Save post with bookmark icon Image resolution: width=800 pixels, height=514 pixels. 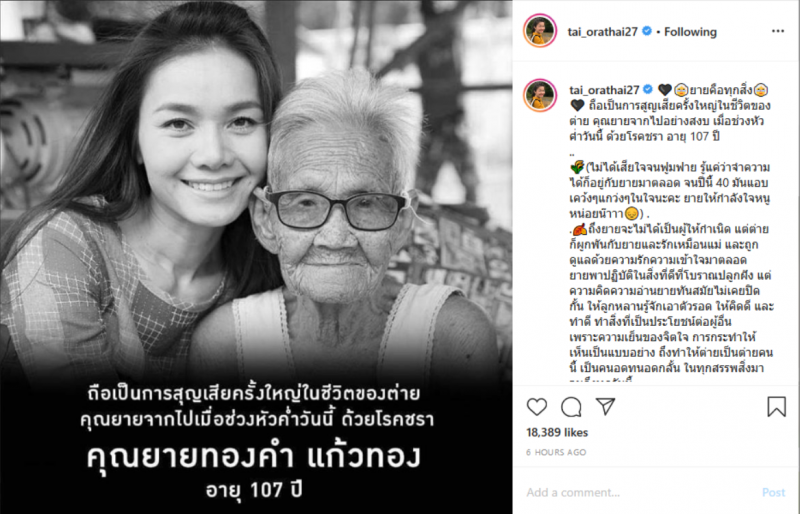777,406
